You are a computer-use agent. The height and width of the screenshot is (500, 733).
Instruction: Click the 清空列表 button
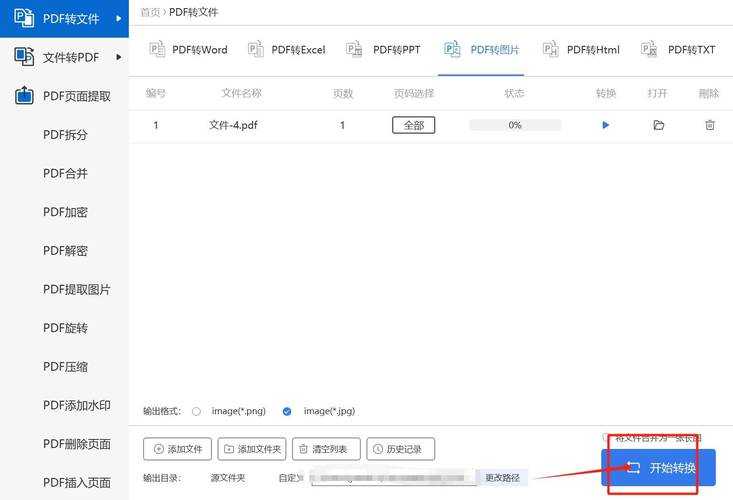[326, 449]
